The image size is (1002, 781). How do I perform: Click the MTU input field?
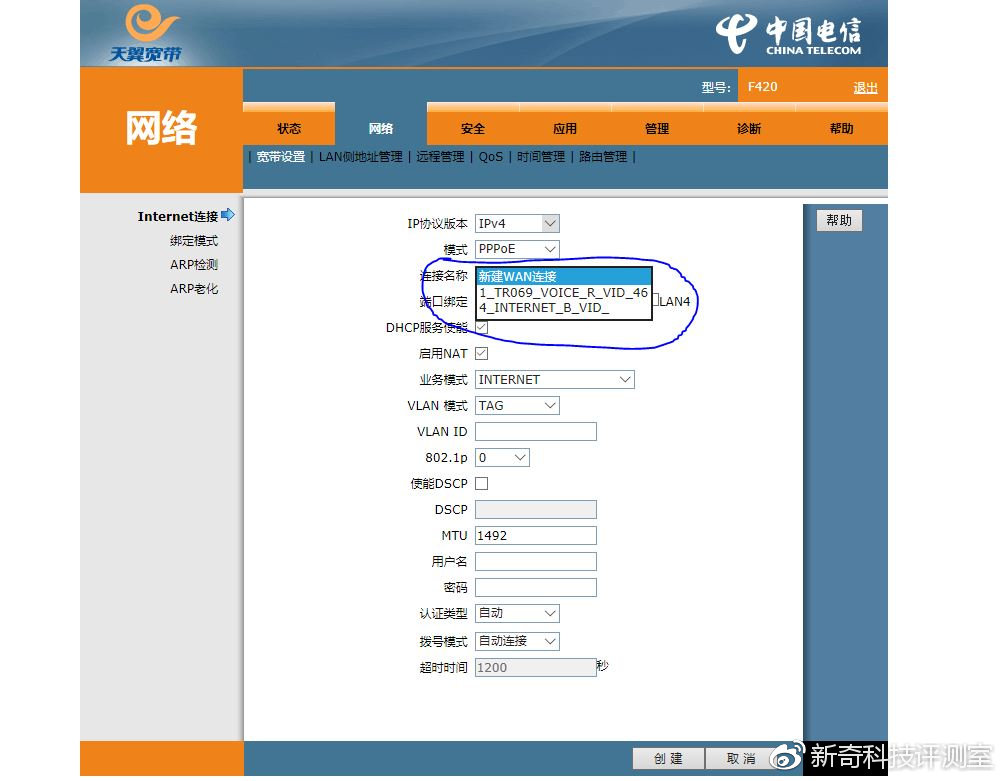pos(535,535)
